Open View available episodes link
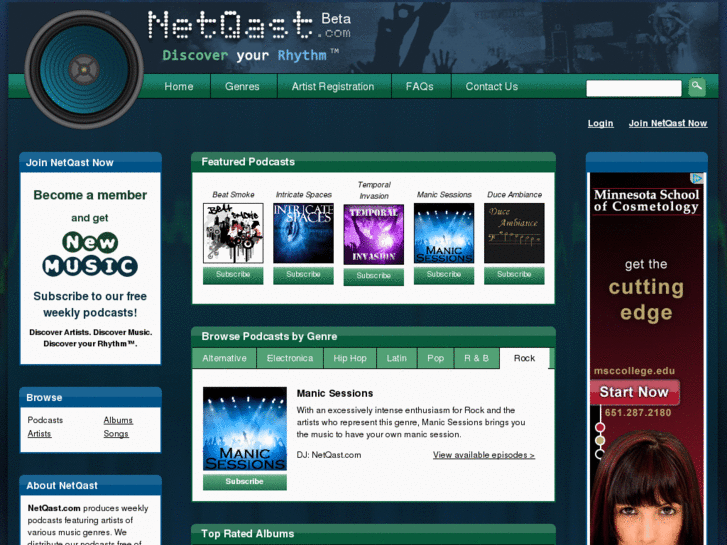This screenshot has height=545, width=727. (484, 455)
